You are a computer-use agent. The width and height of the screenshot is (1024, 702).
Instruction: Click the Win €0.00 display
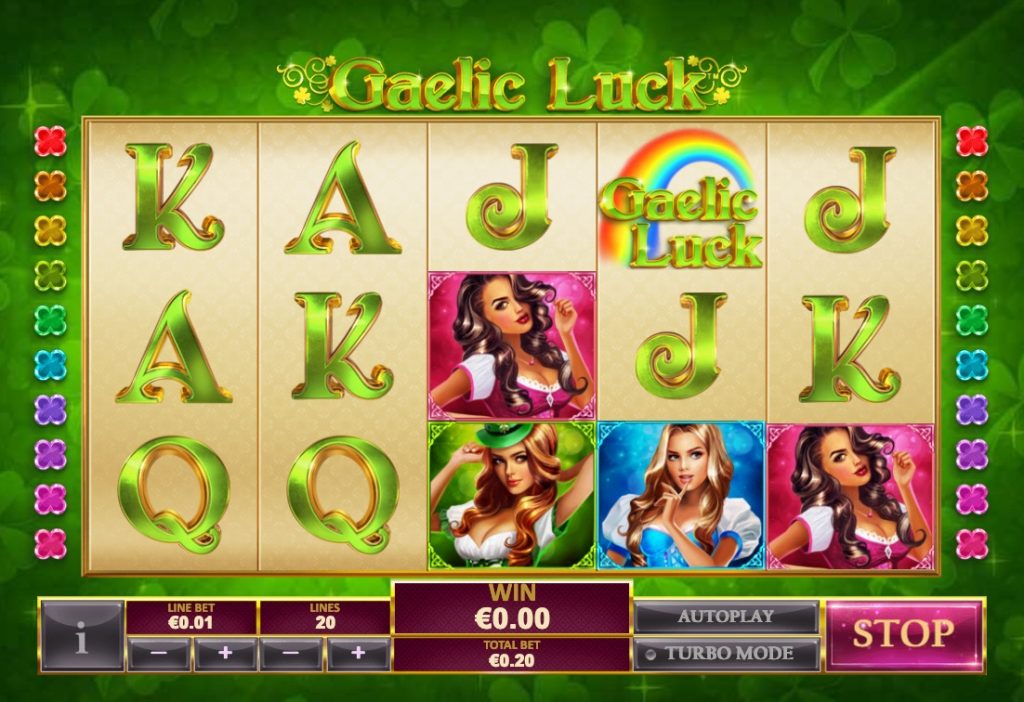pyautogui.click(x=512, y=608)
